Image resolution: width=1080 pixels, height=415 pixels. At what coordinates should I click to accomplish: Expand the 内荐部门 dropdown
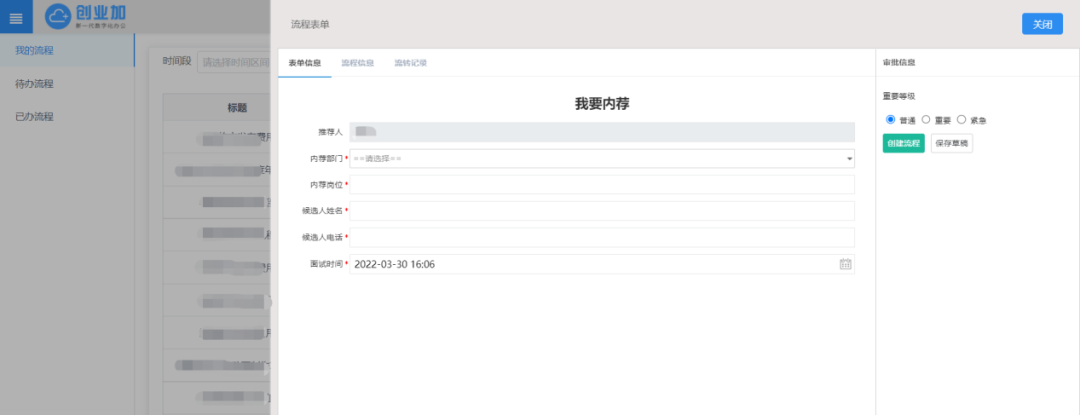600,158
